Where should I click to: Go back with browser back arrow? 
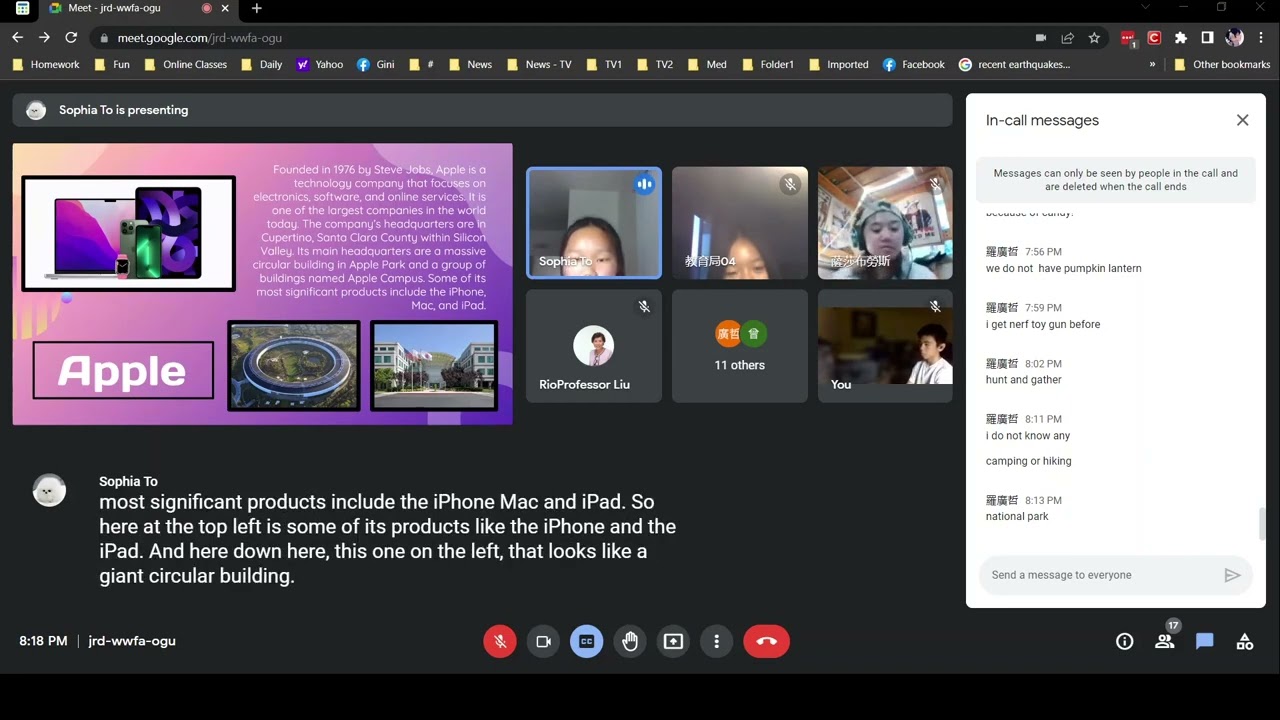tap(17, 37)
